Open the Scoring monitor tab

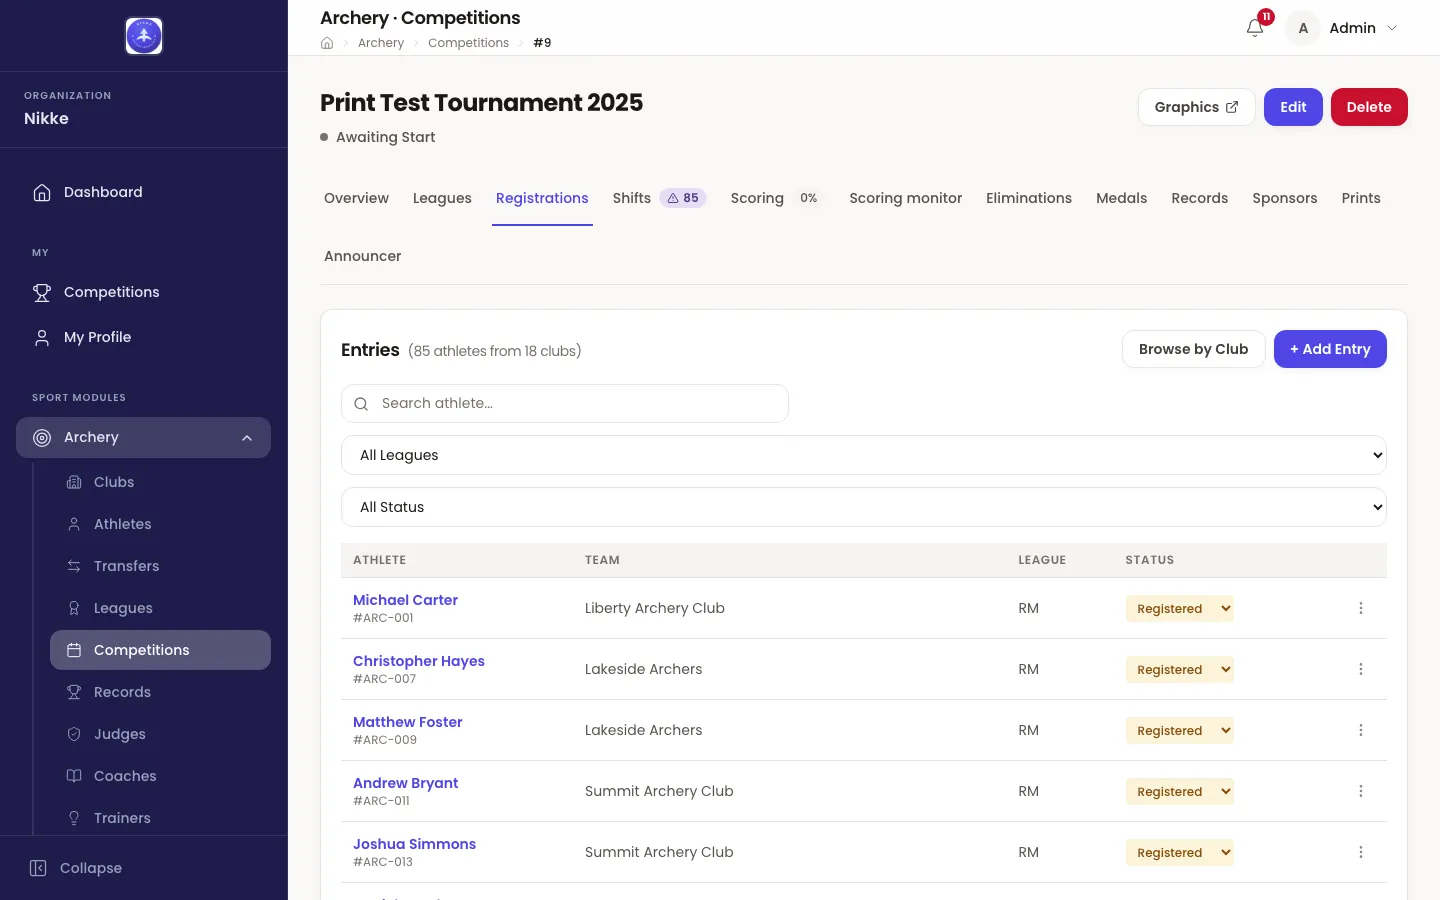pos(906,198)
